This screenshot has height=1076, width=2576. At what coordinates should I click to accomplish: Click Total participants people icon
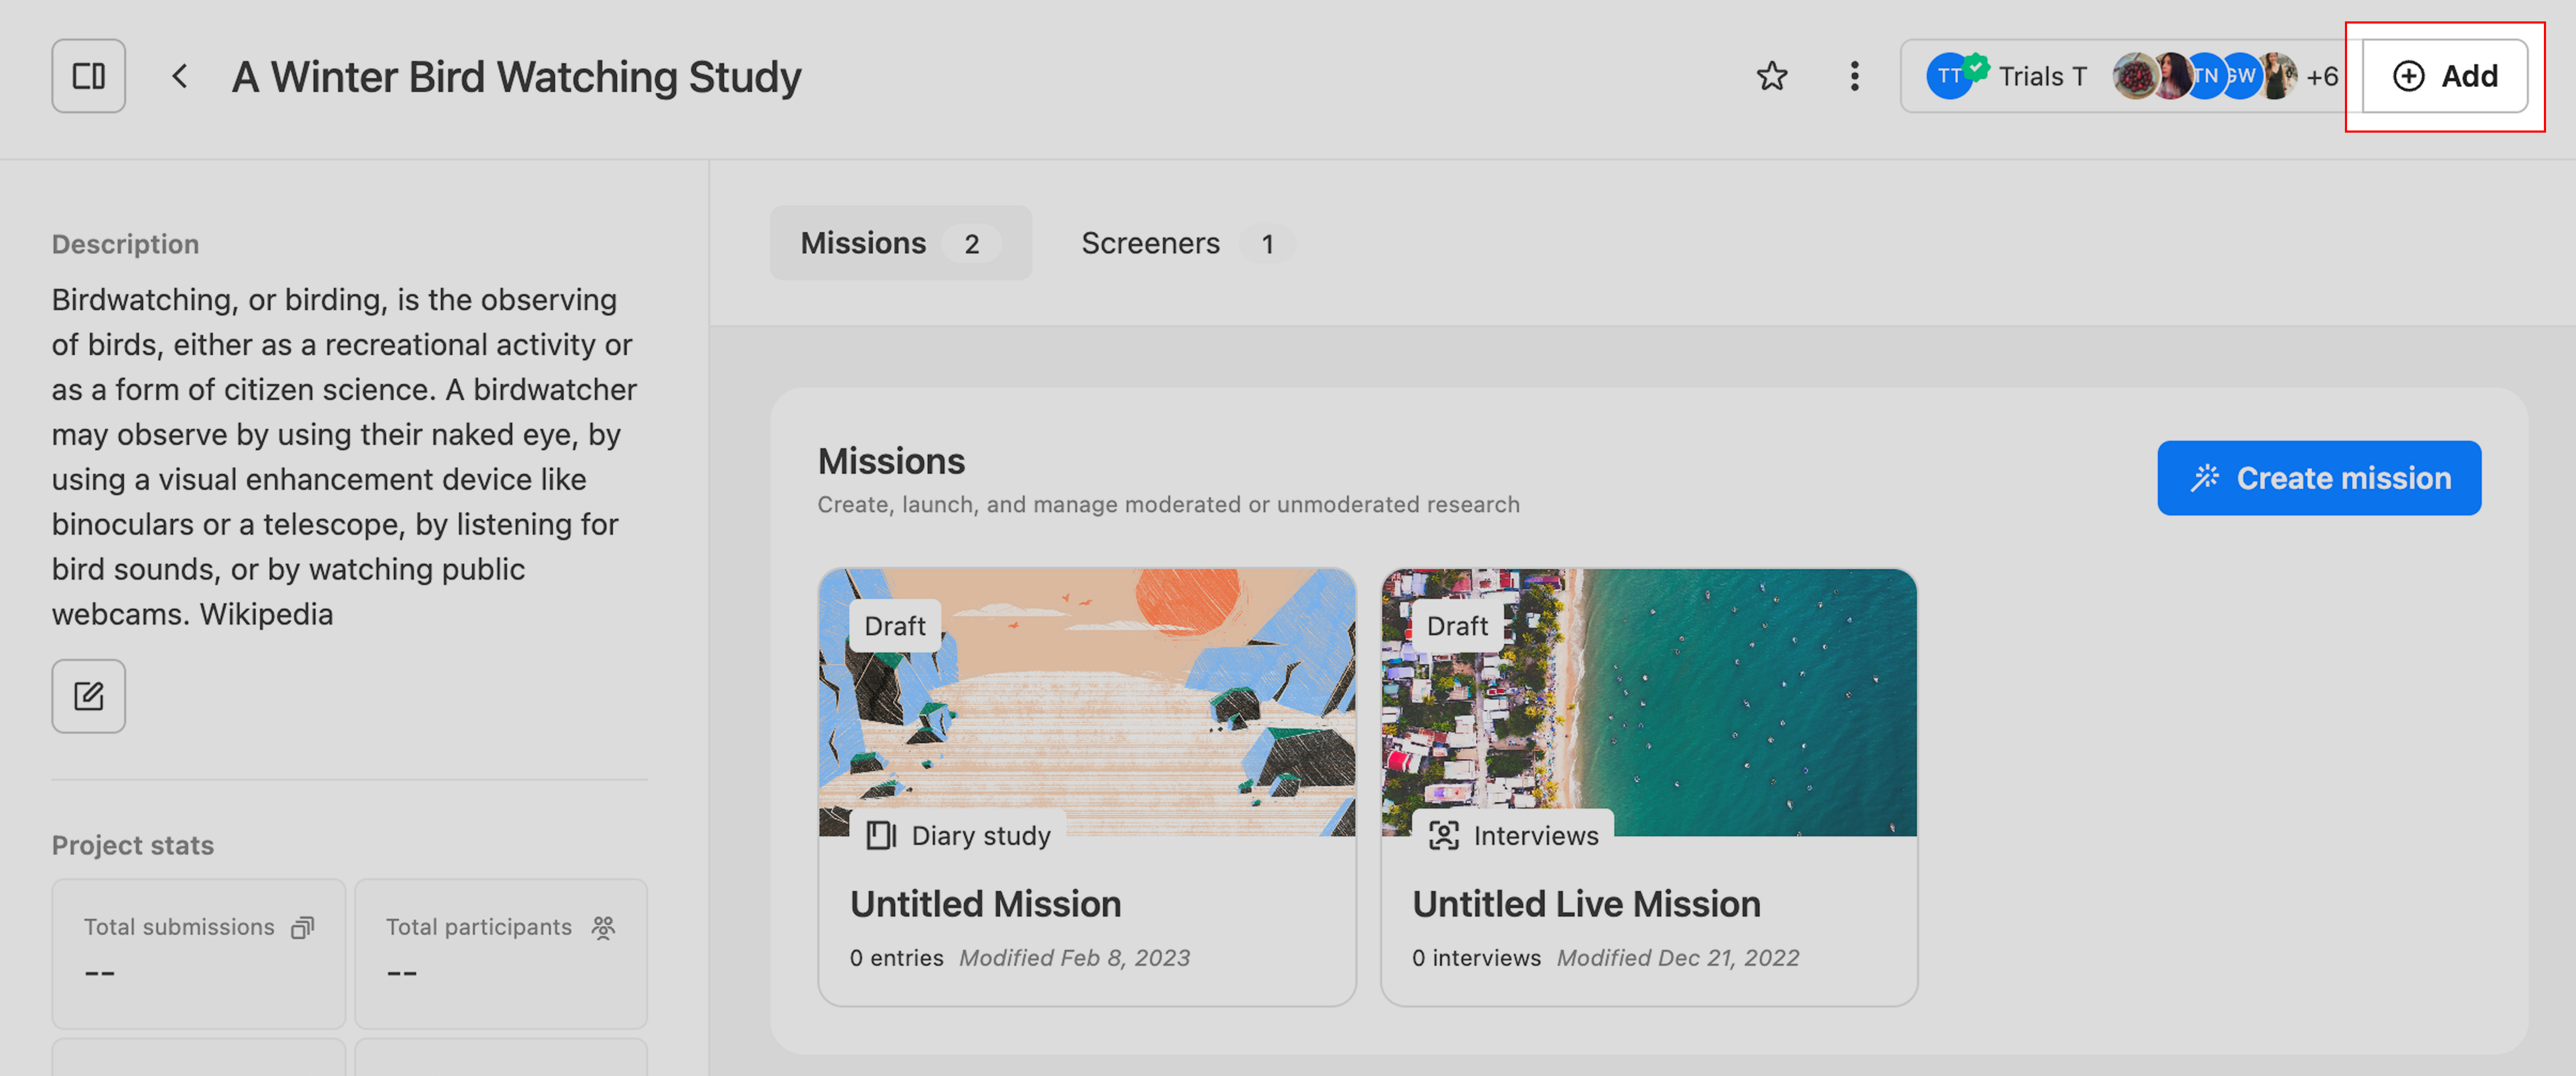click(603, 927)
